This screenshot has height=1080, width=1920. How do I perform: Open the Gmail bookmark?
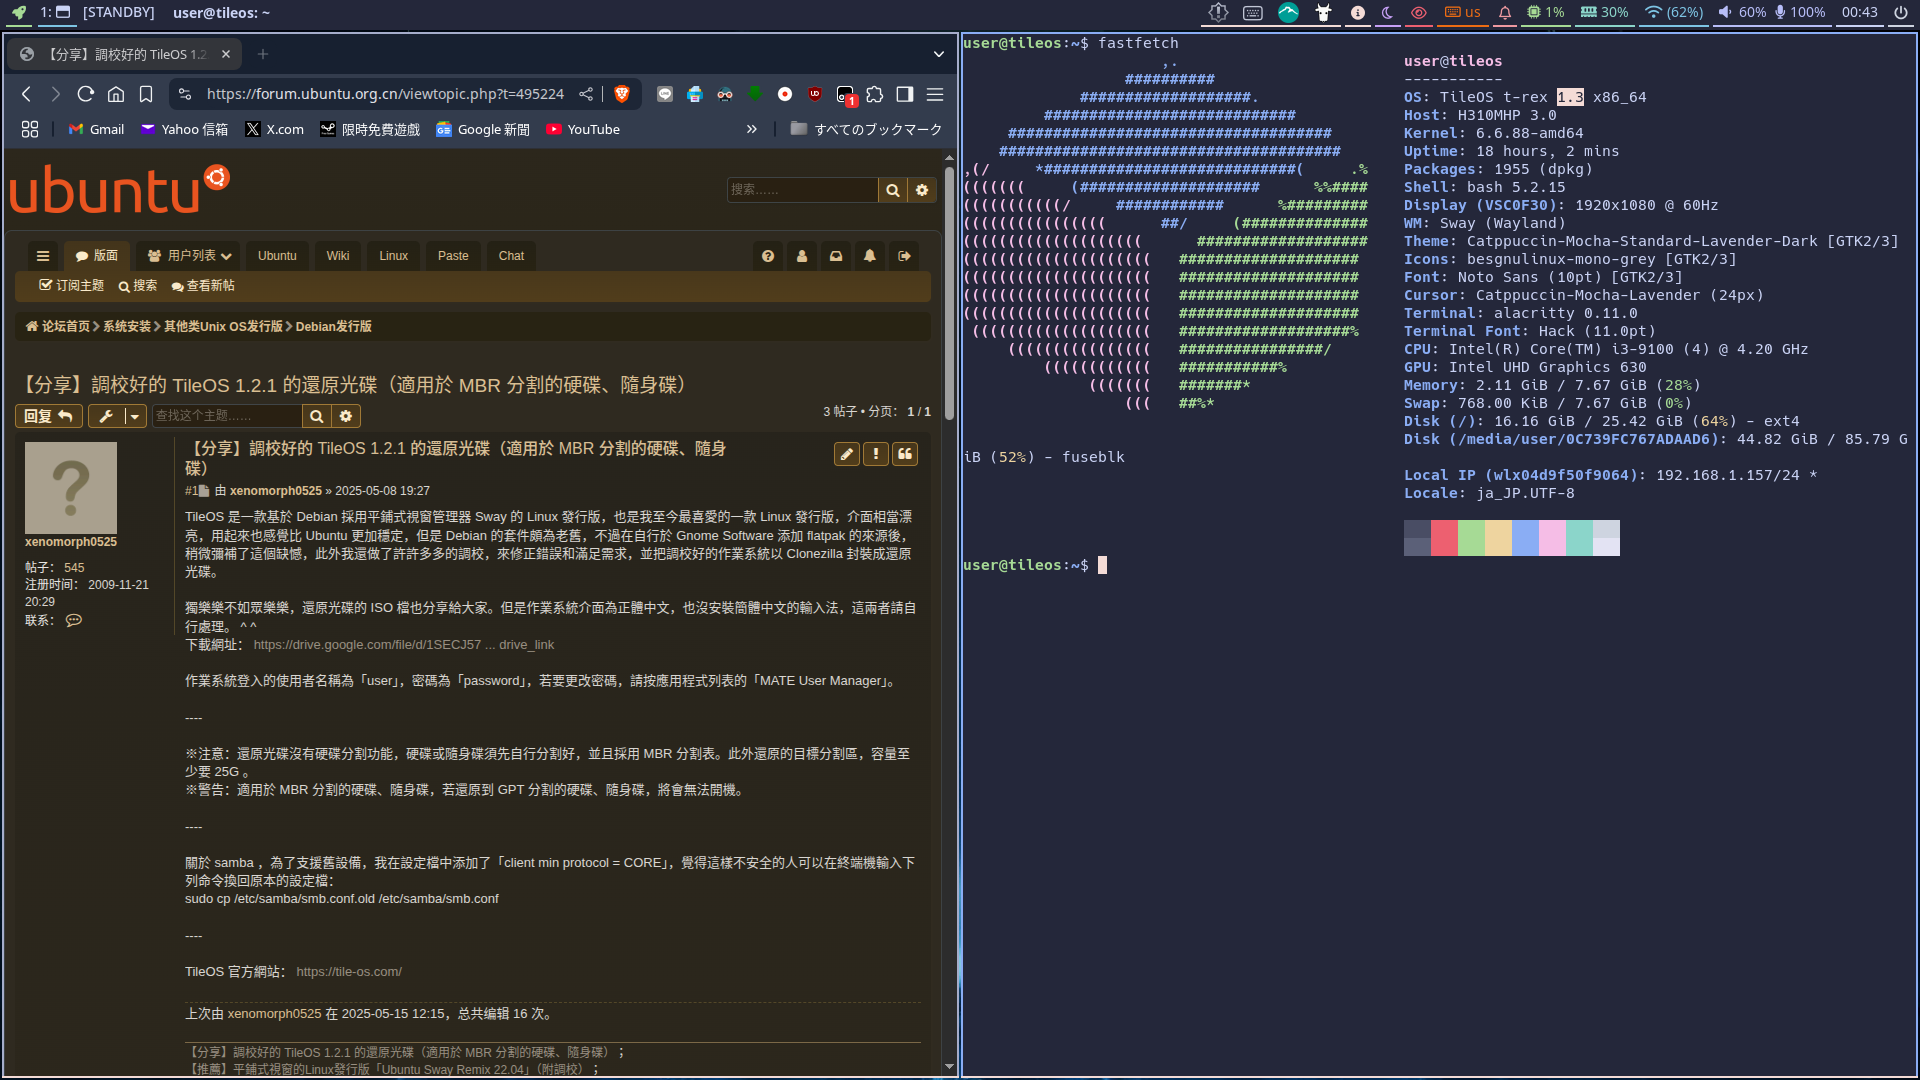[x=97, y=129]
